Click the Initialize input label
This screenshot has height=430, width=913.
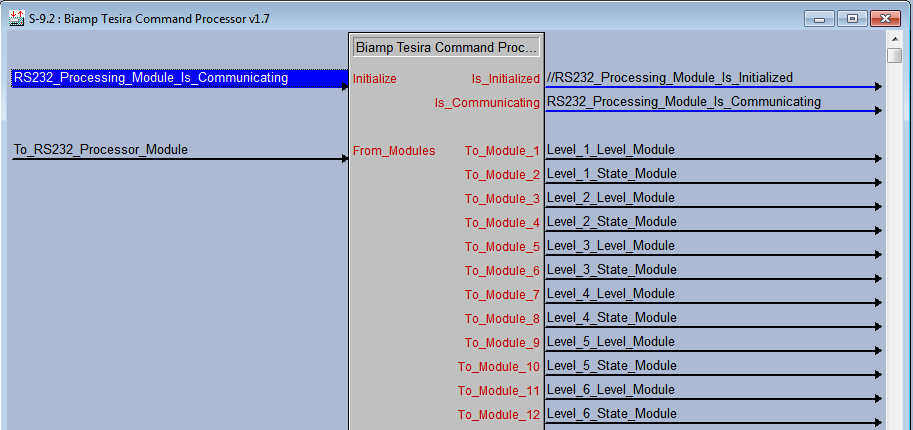tap(374, 79)
